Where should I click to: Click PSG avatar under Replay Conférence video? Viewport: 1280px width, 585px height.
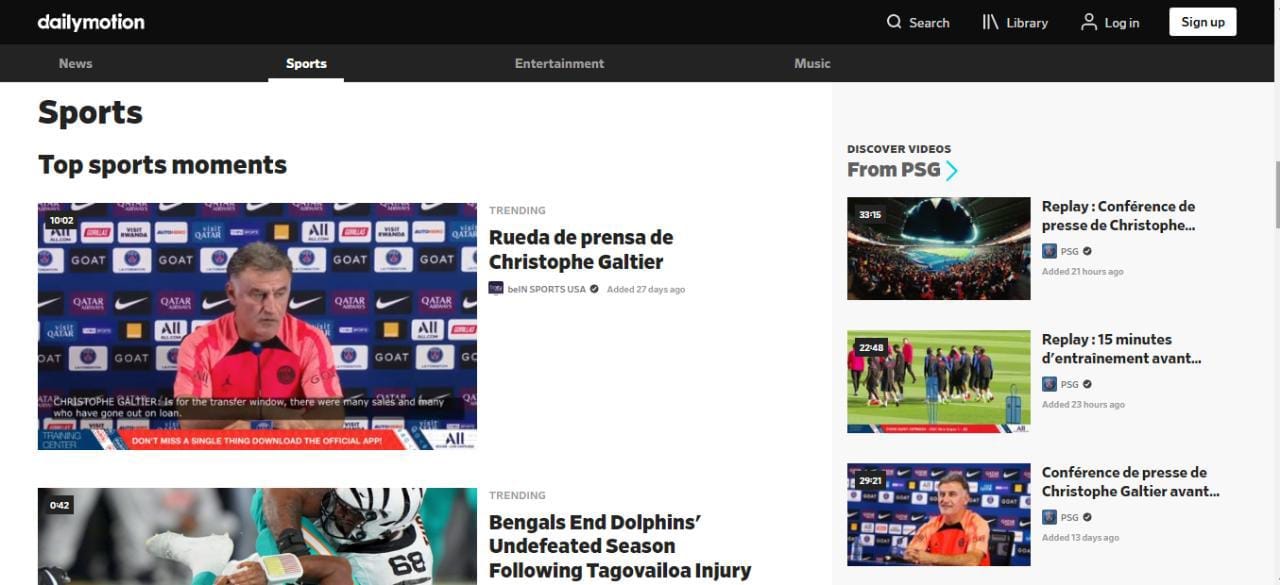point(1049,251)
